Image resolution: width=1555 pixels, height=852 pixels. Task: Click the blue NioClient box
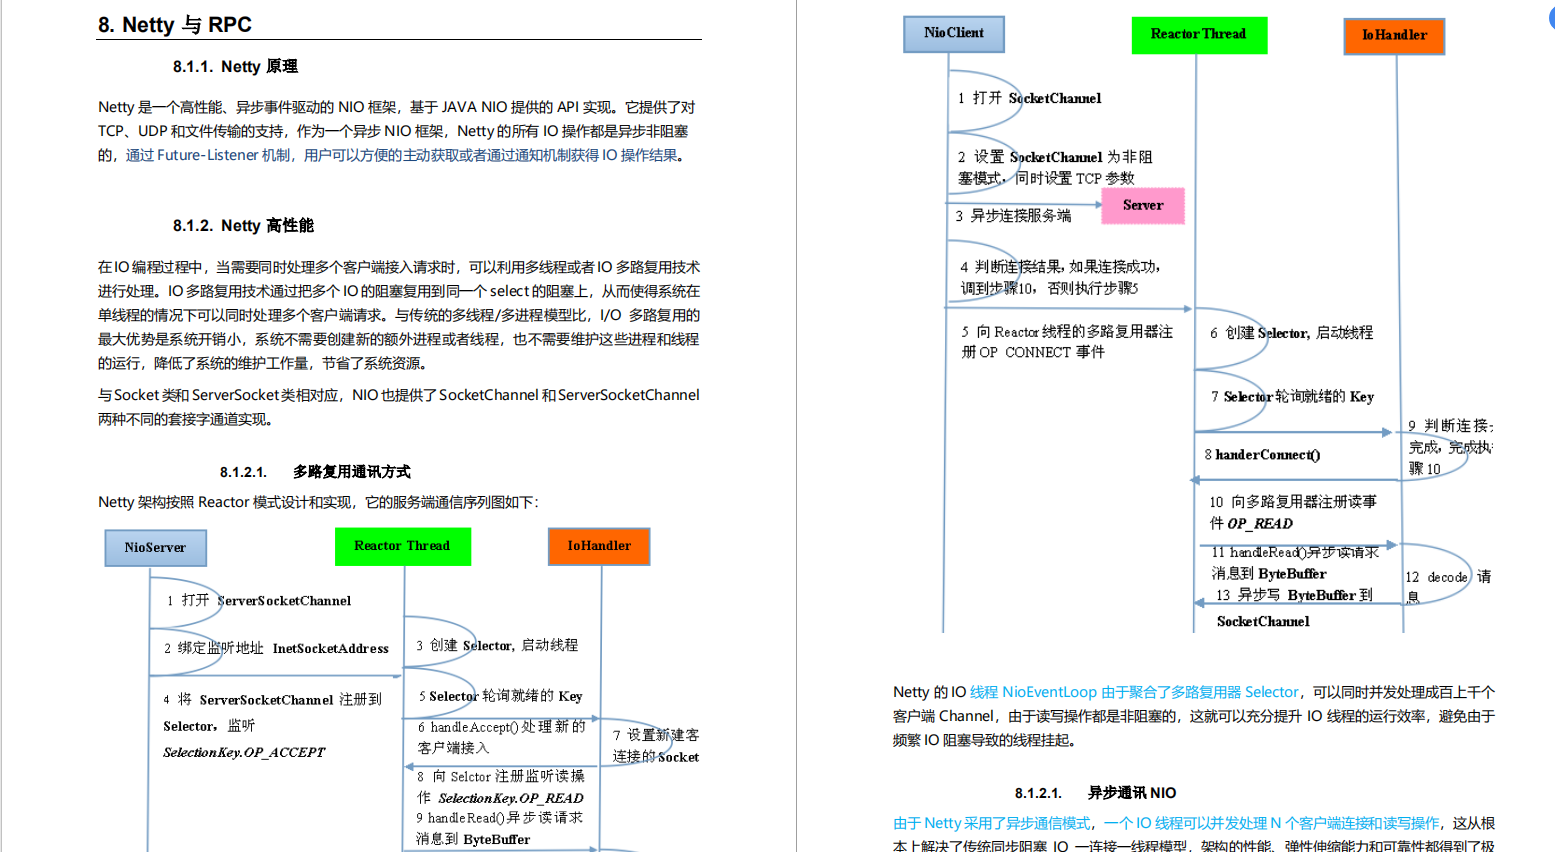tap(954, 33)
